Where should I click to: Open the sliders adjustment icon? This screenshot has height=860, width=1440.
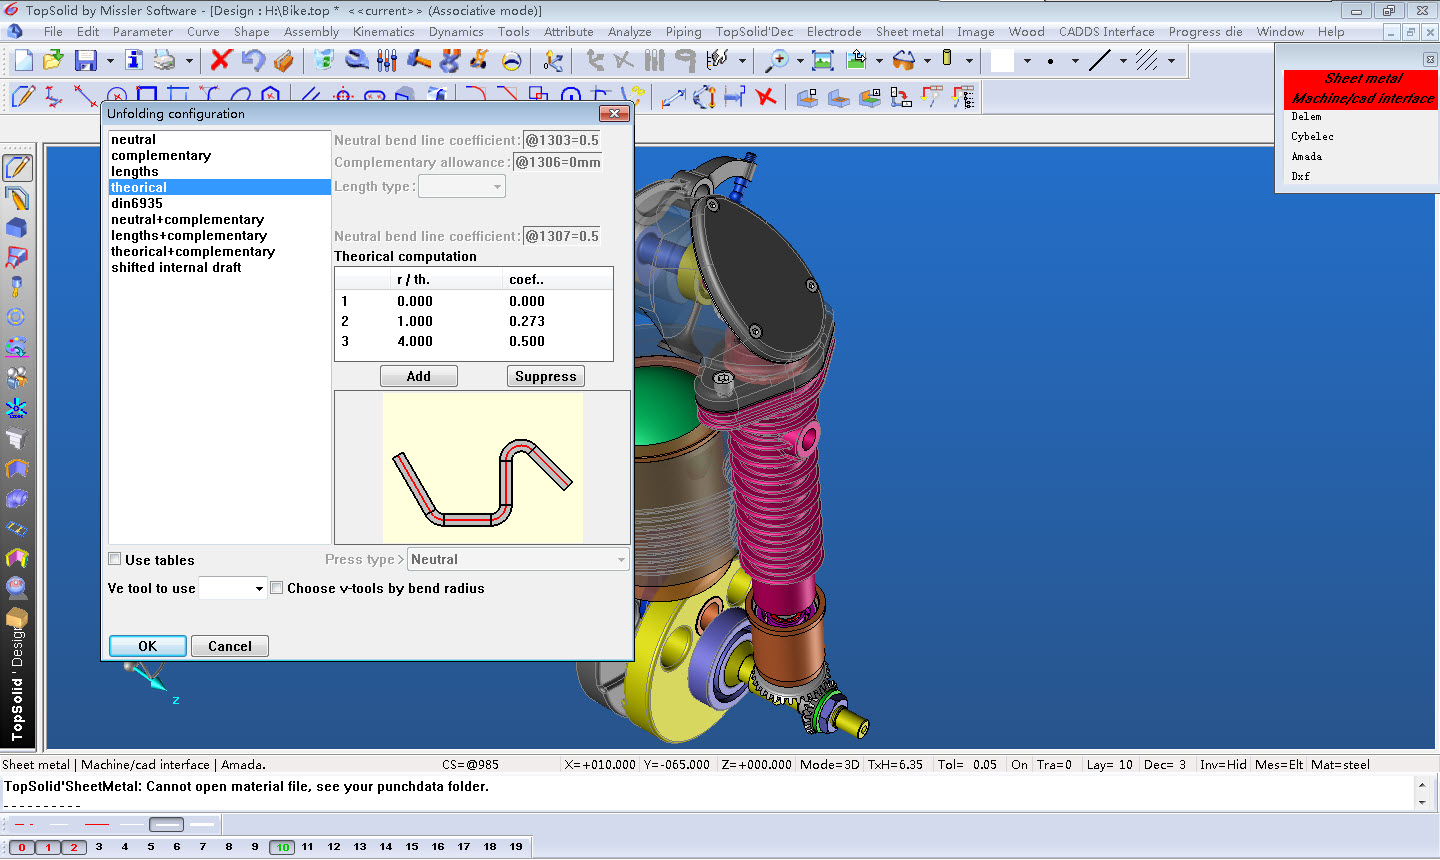[387, 61]
